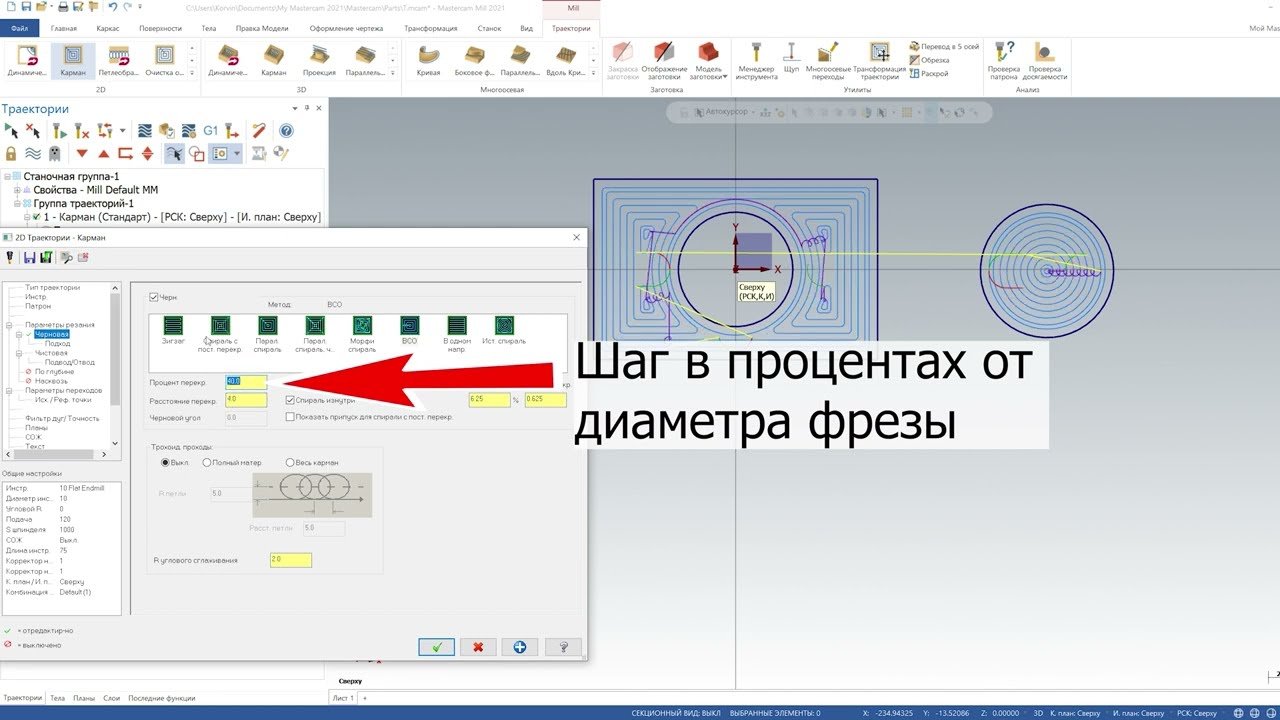The width and height of the screenshot is (1280, 720).
Task: Select the multiaxis Кривая toolpath
Action: point(428,60)
